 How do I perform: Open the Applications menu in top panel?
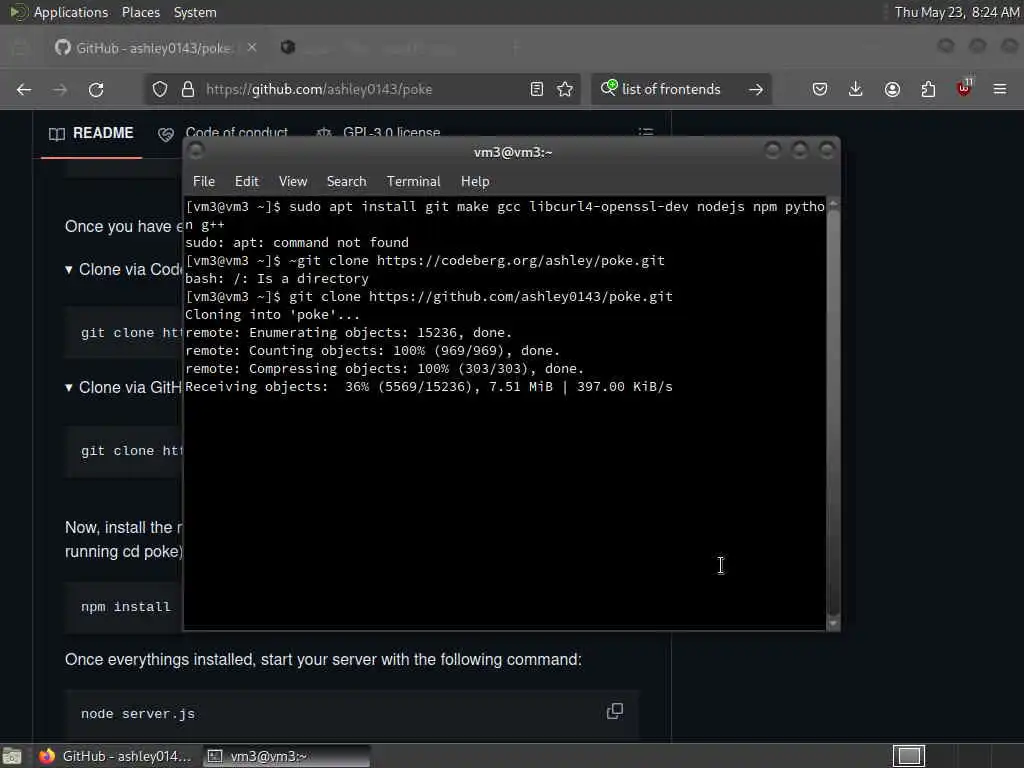pyautogui.click(x=71, y=12)
